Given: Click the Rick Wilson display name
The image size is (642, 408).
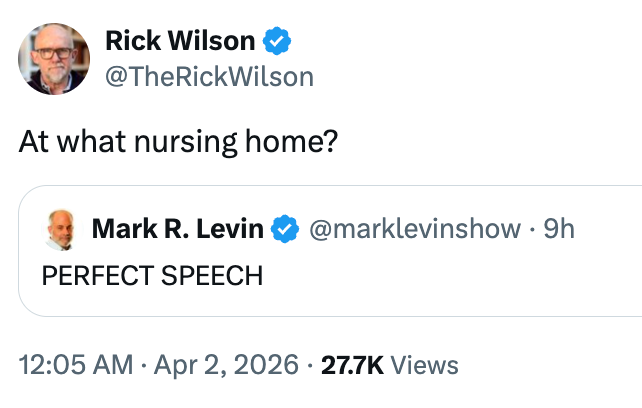Looking at the screenshot, I should 181,41.
